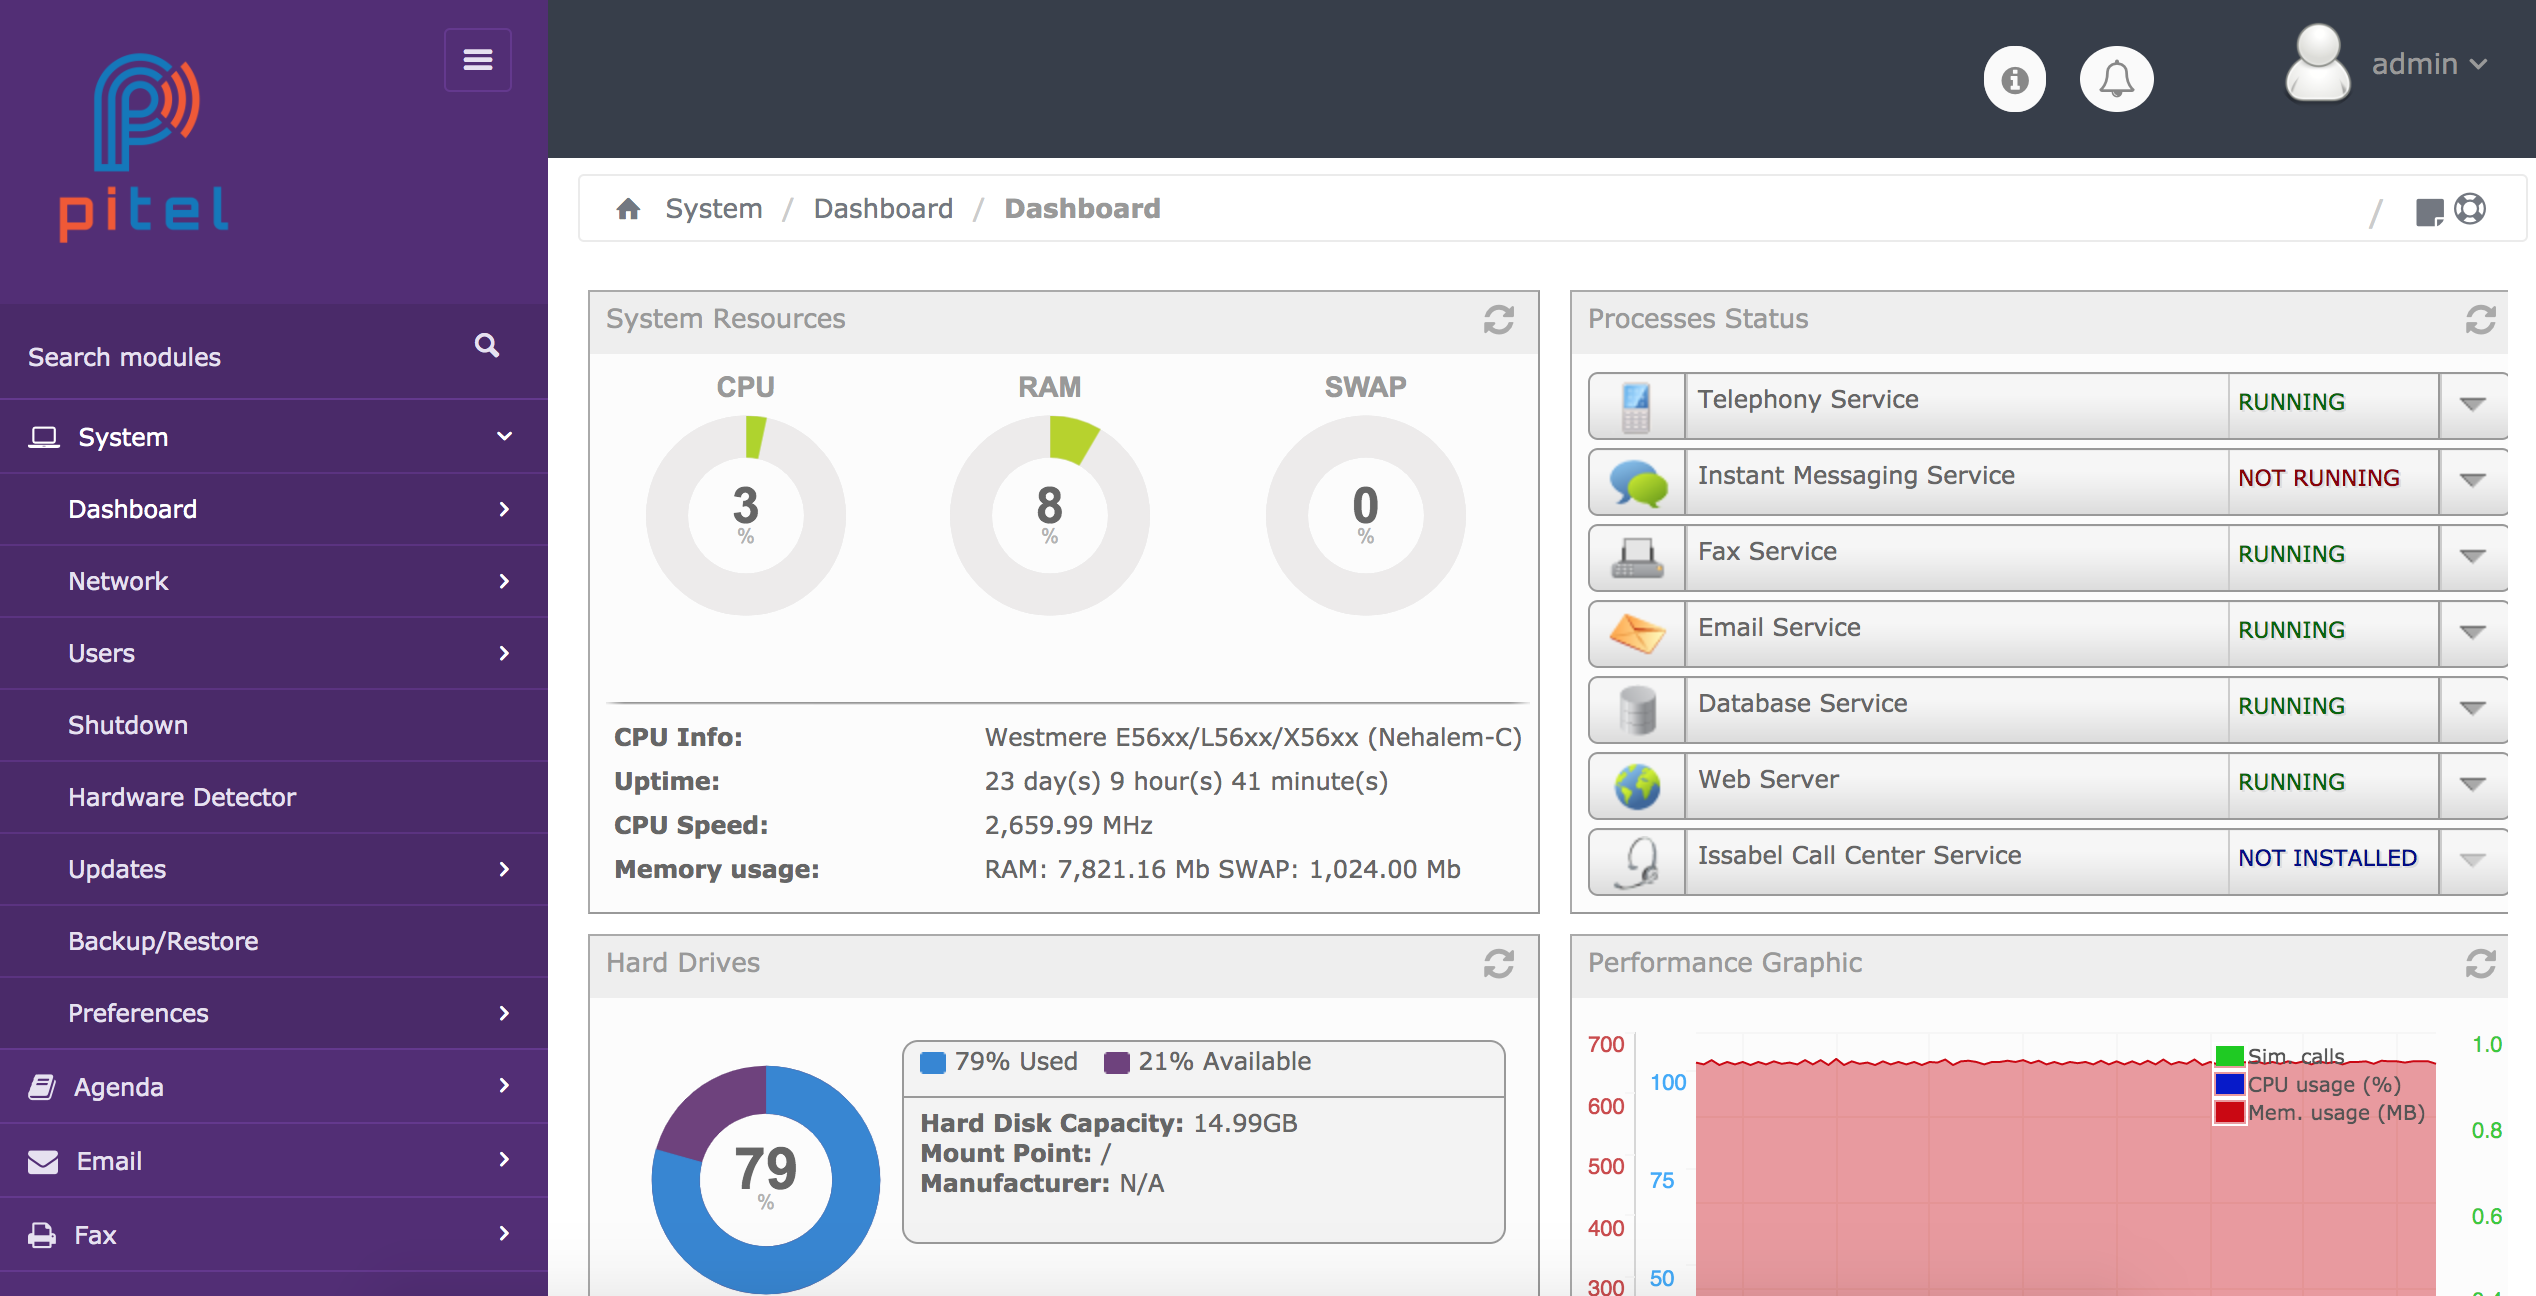The width and height of the screenshot is (2536, 1296).
Task: Click the sticky note icon in breadcrumb bar
Action: coord(2429,211)
